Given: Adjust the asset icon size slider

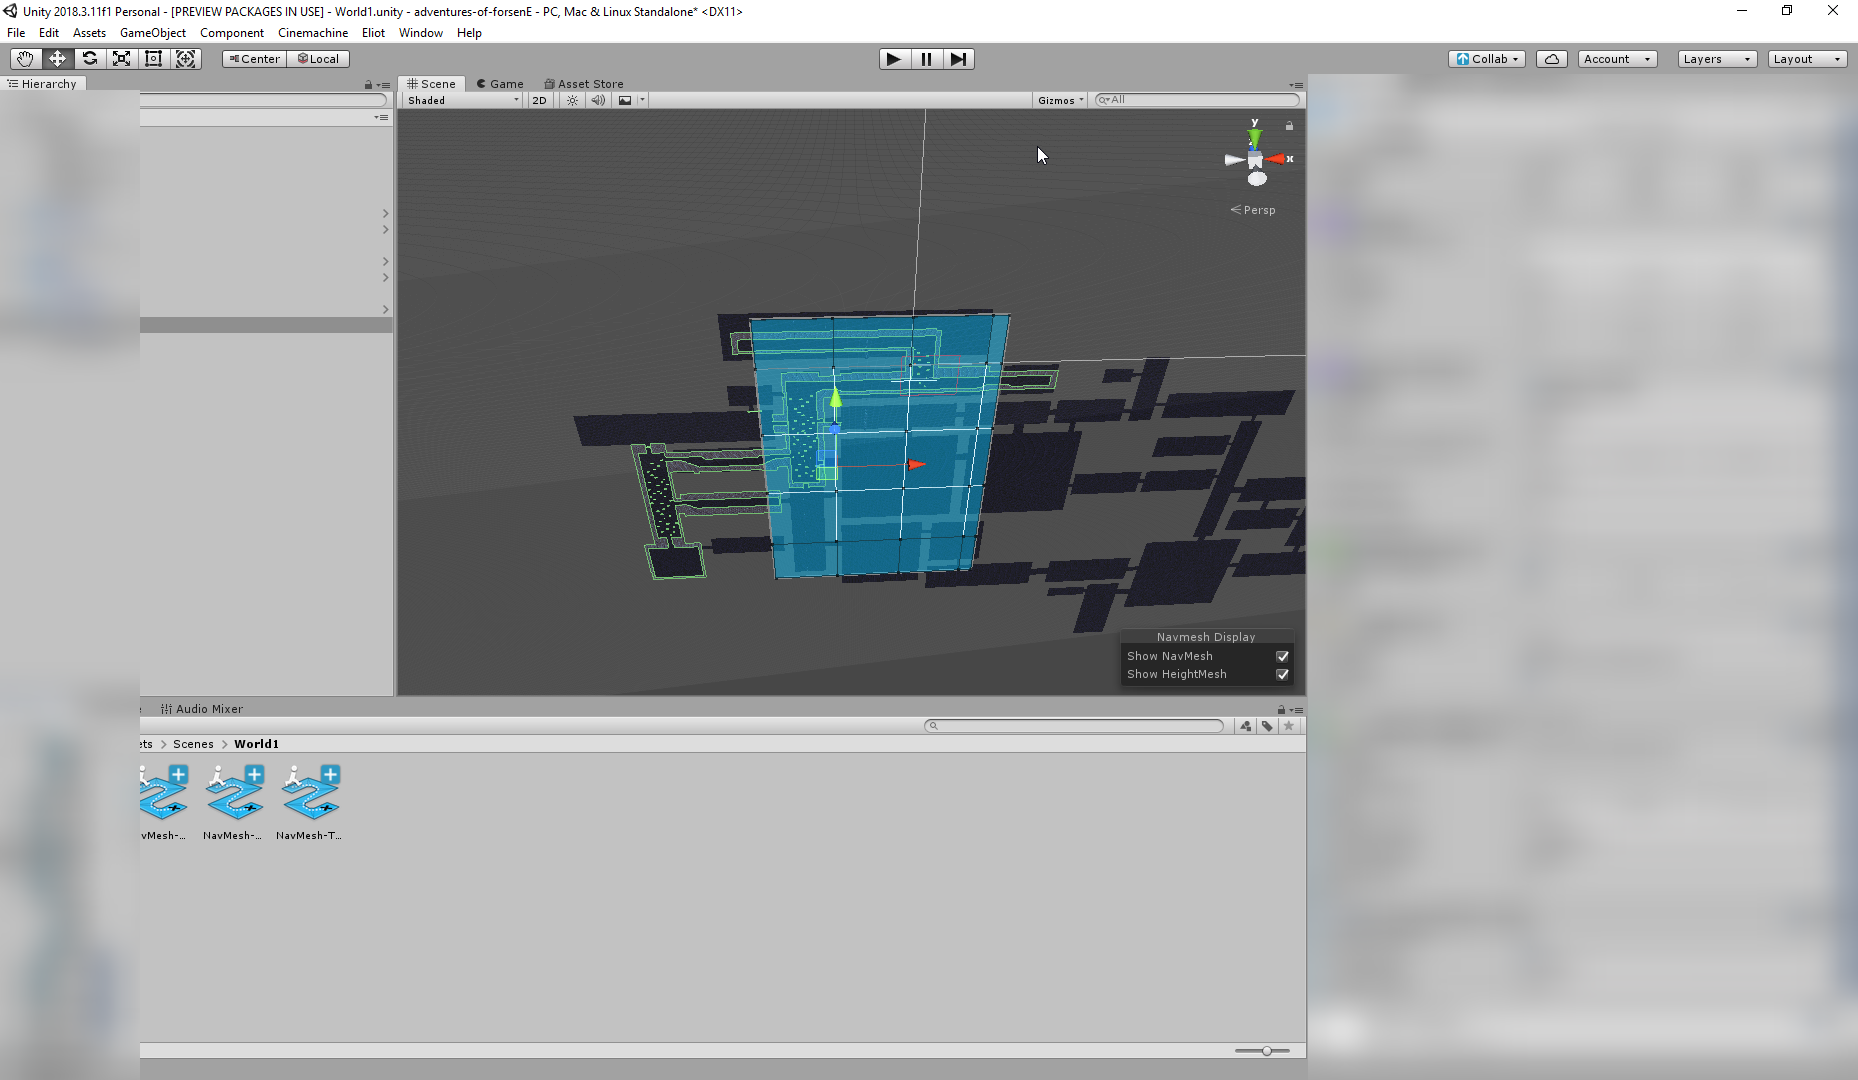Looking at the screenshot, I should pyautogui.click(x=1266, y=1051).
